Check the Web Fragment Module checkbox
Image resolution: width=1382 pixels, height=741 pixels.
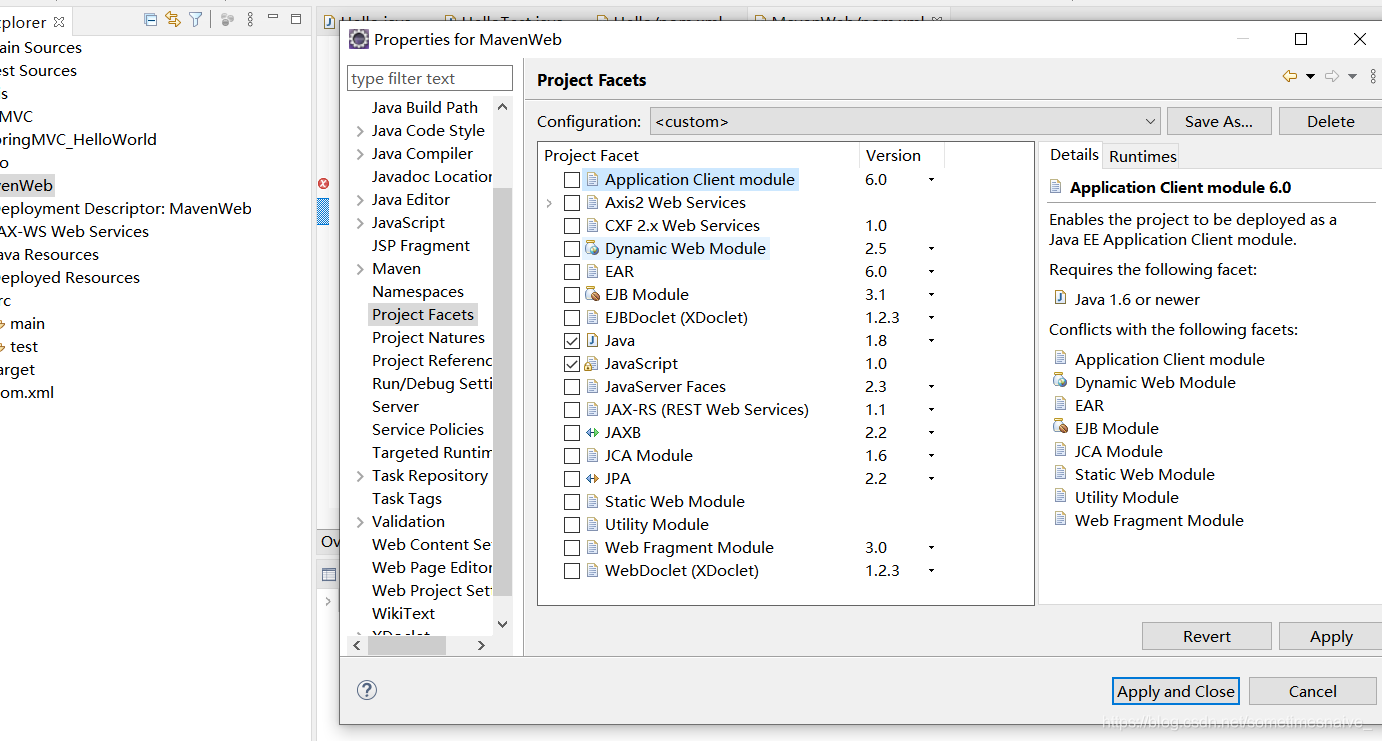tap(571, 548)
